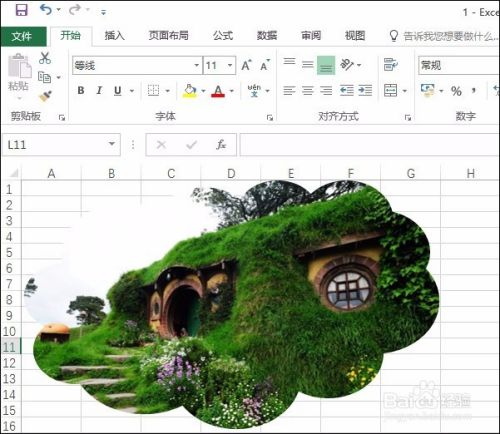Select the Format Painter brush
This screenshot has height=434, width=500.
[45, 96]
